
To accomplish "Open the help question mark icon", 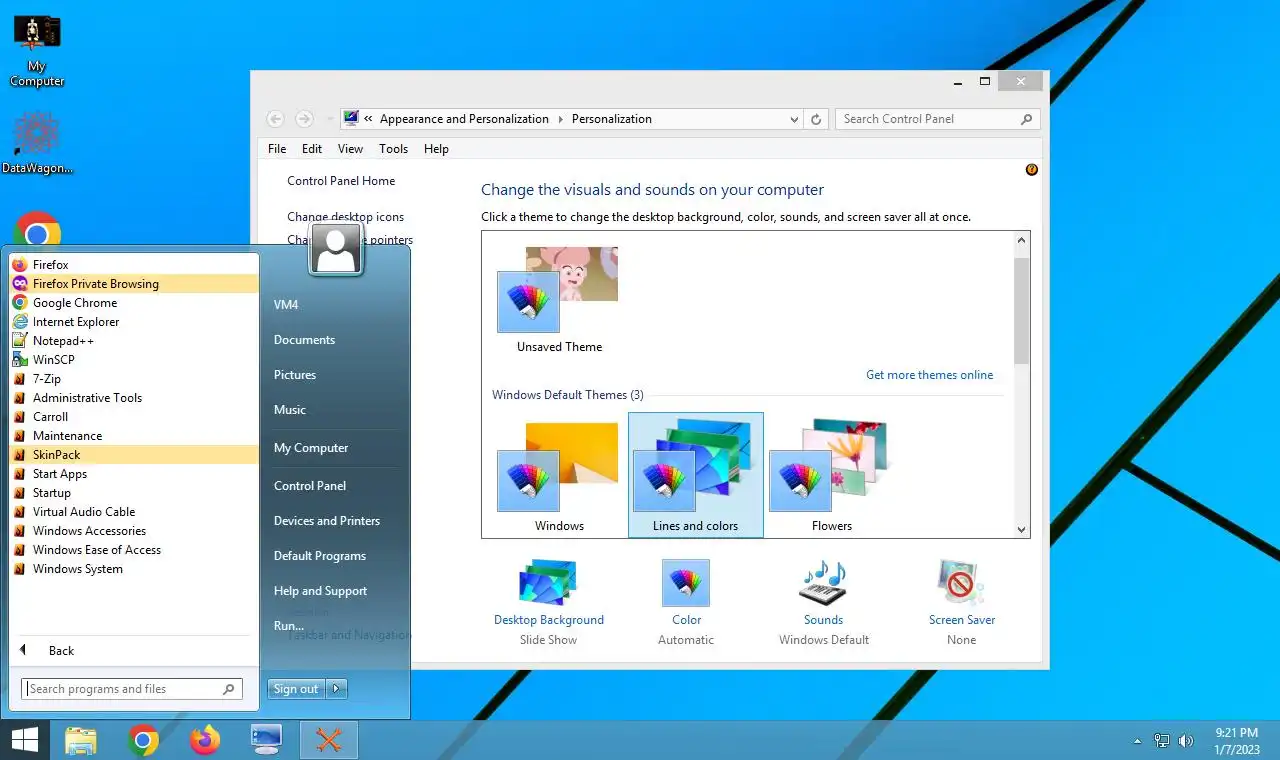I will click(1032, 170).
